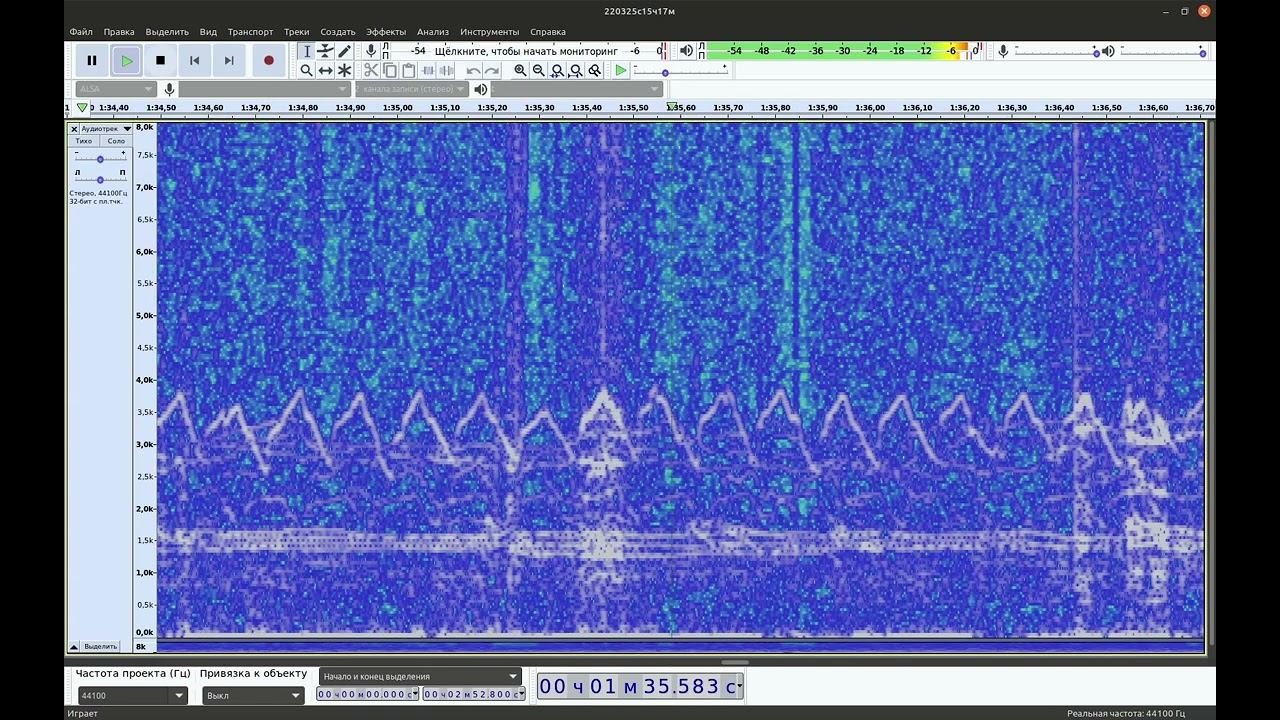Click the recording meter microphone icon
This screenshot has width=1280, height=720.
pos(371,51)
